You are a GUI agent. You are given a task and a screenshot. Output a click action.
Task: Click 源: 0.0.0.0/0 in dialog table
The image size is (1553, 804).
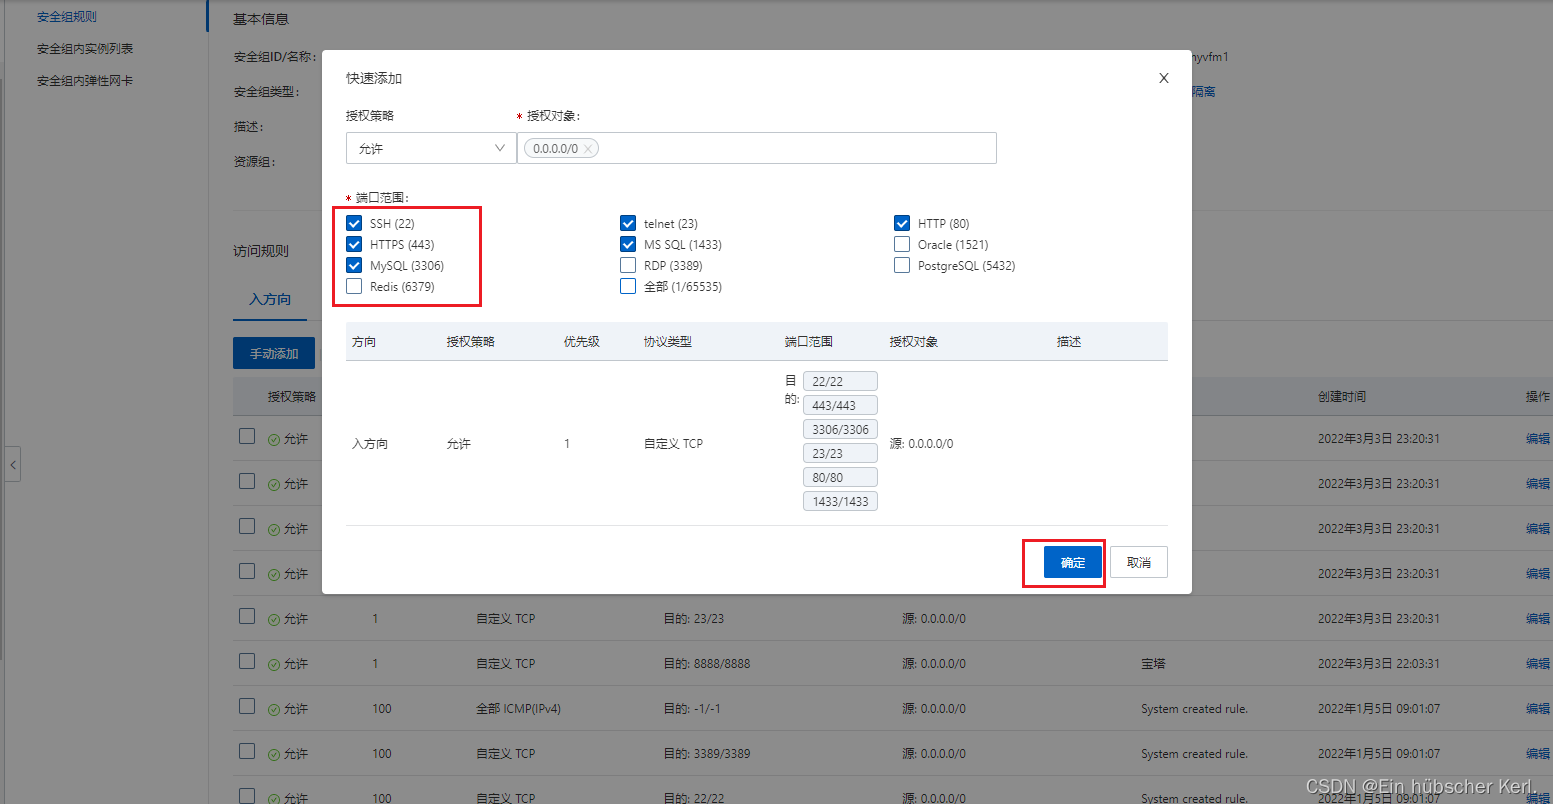[x=921, y=444]
